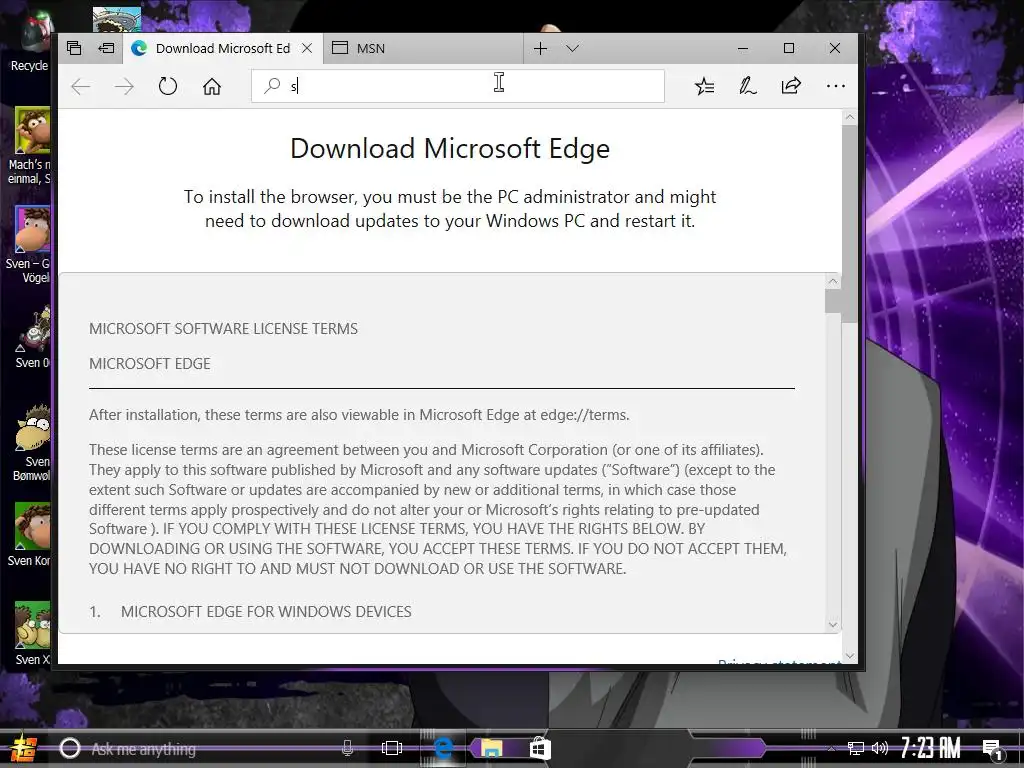The width and height of the screenshot is (1024, 768).
Task: Select Sven Kor desktop shortcut
Action: (30, 534)
